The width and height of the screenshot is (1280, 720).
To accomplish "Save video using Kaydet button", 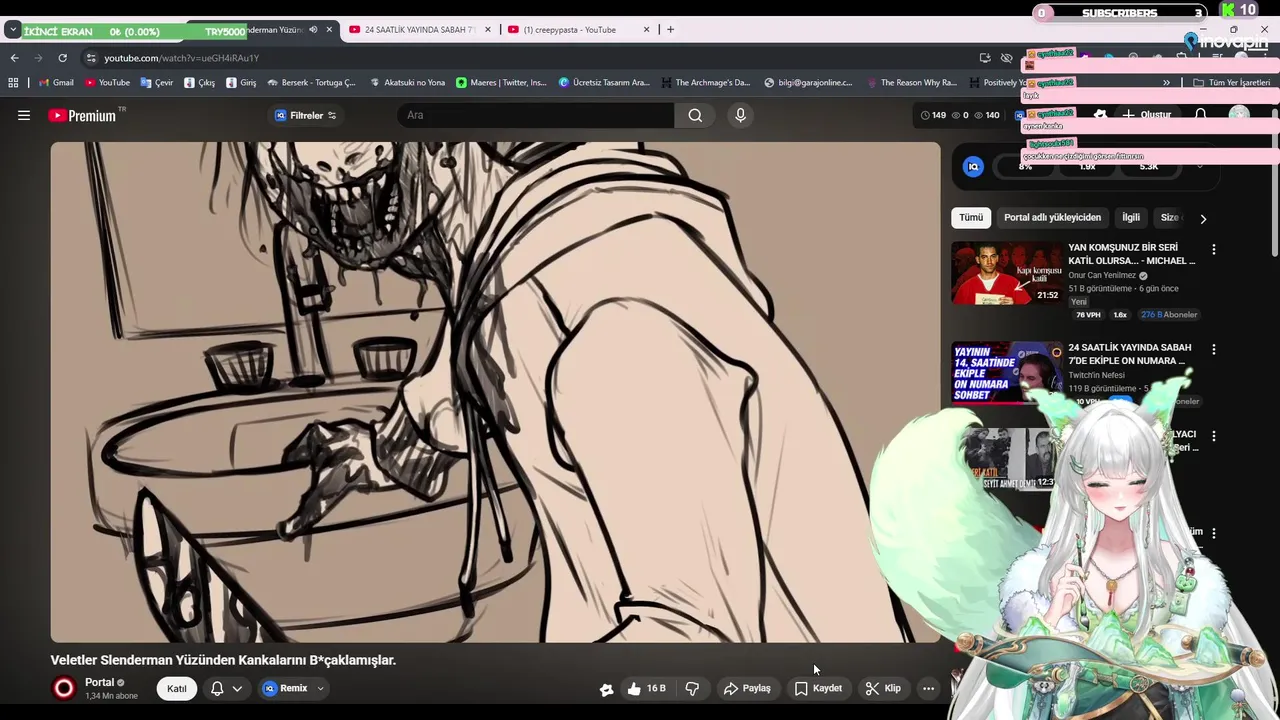I will [x=818, y=688].
